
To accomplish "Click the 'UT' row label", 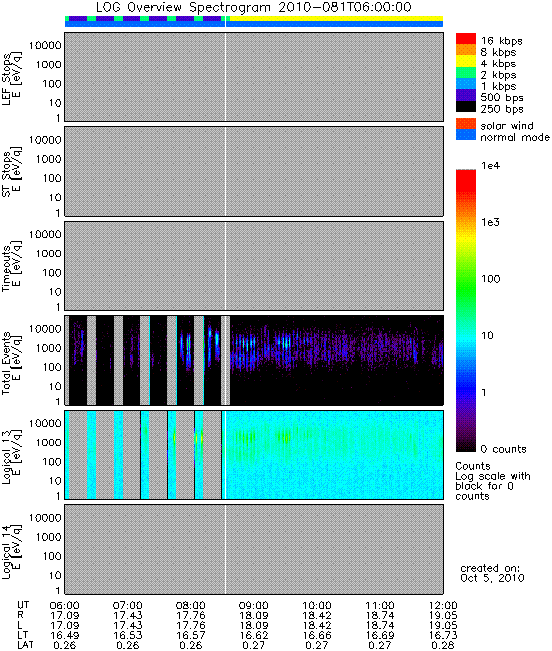I will point(23,606).
